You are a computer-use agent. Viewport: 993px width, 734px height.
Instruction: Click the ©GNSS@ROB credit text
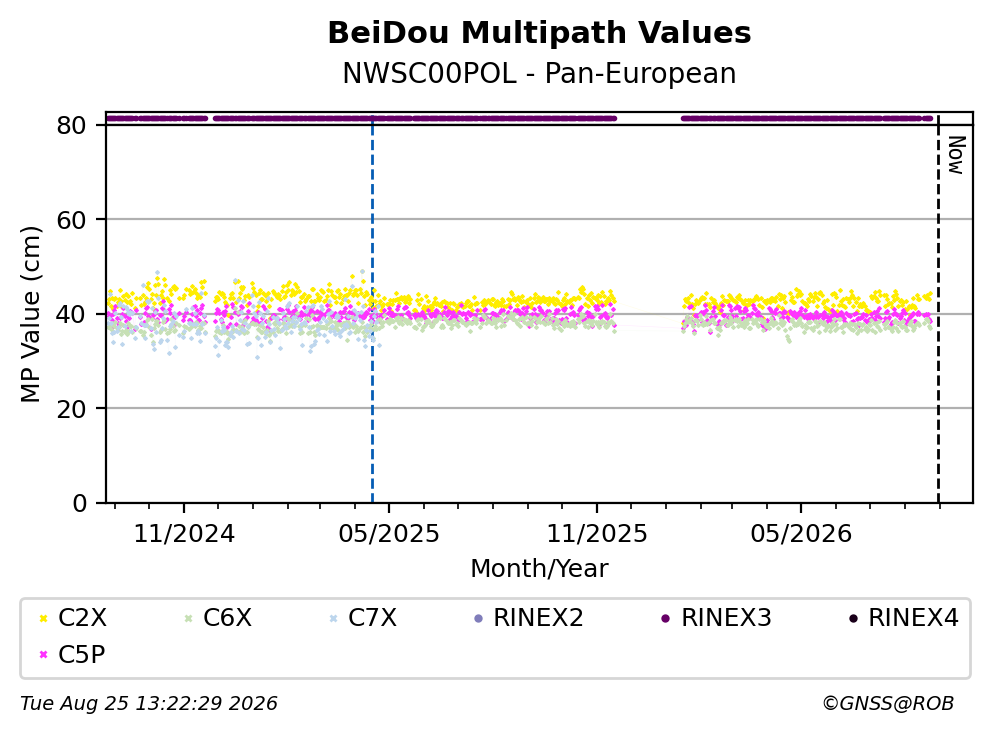[888, 704]
